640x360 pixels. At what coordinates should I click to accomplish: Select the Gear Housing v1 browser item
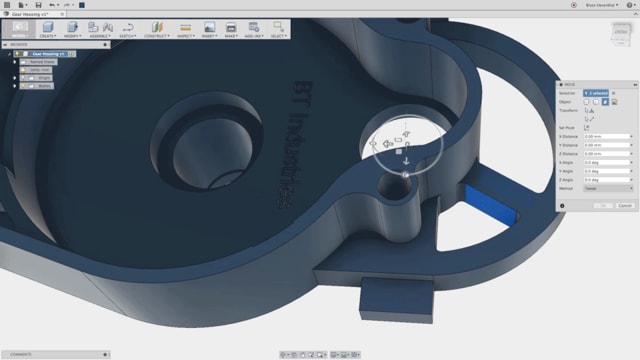[48, 54]
